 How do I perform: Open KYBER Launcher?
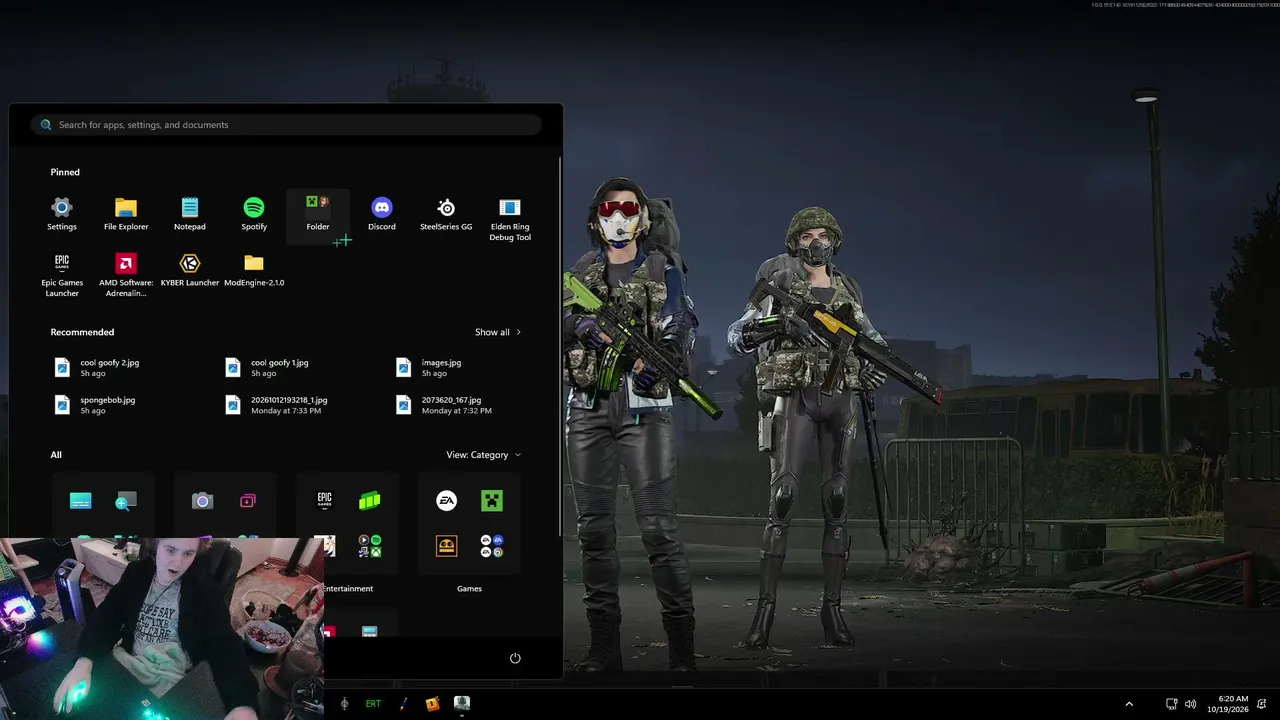click(x=190, y=270)
